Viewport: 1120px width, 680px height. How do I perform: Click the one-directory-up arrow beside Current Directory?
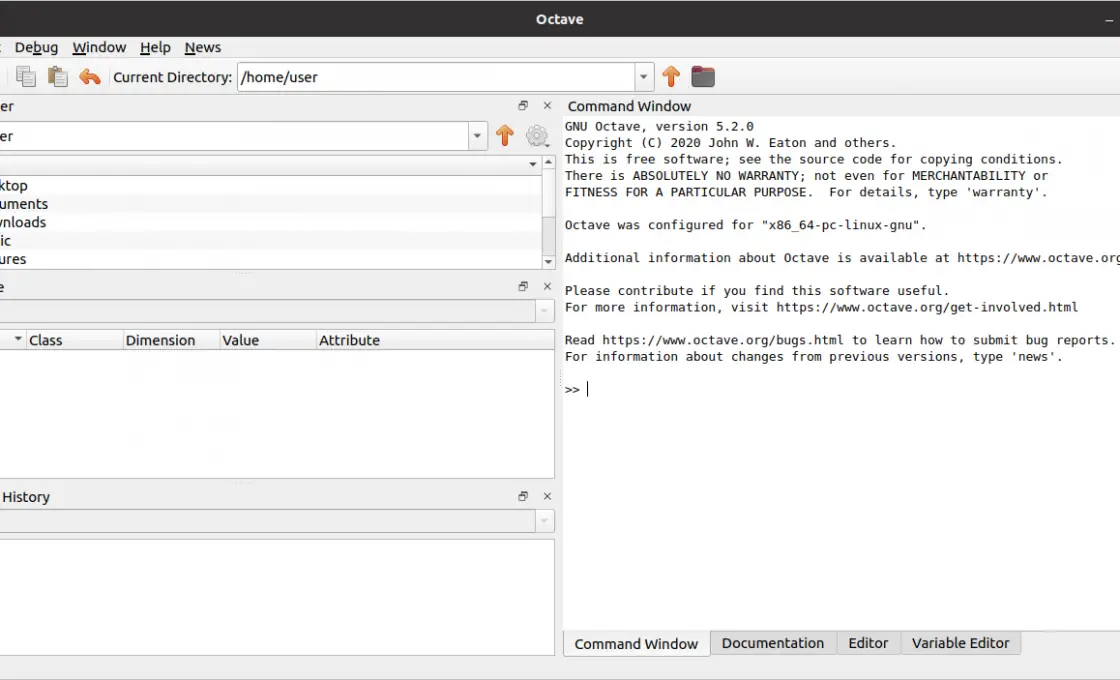point(670,76)
